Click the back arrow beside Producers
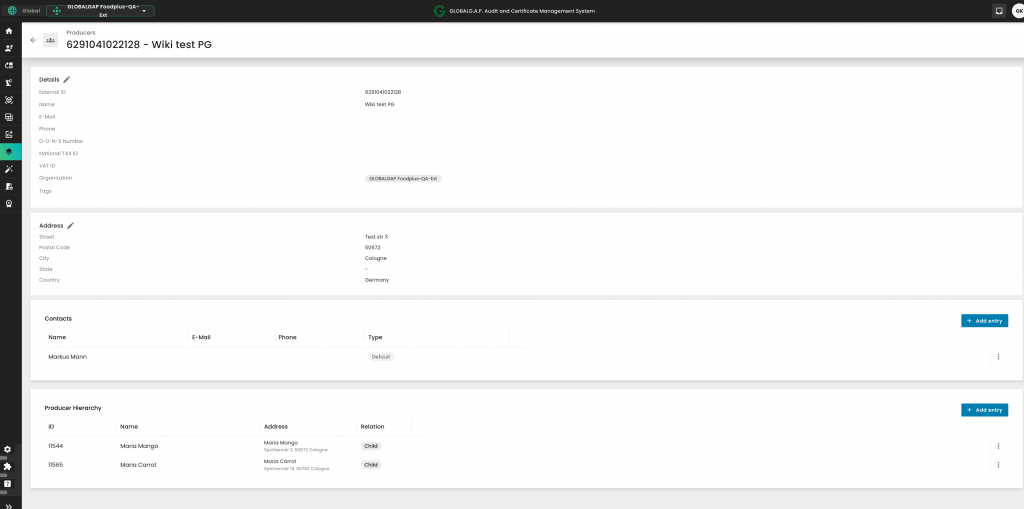The width and height of the screenshot is (1024, 509). [x=33, y=40]
